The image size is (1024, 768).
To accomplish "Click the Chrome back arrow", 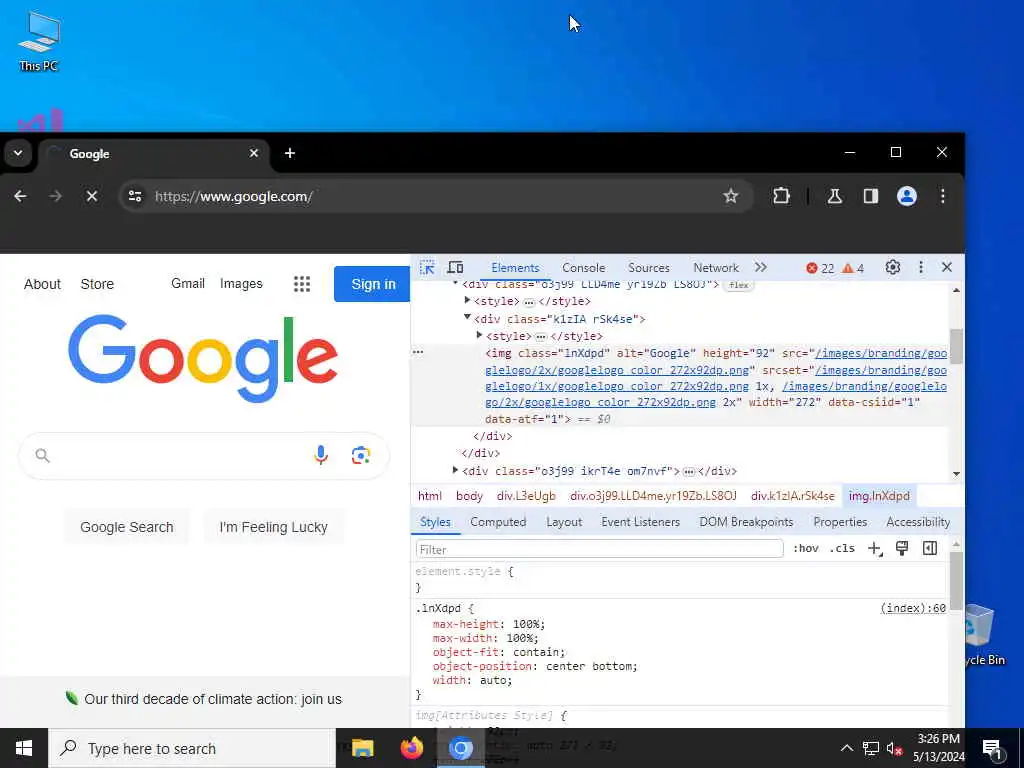I will coord(20,196).
